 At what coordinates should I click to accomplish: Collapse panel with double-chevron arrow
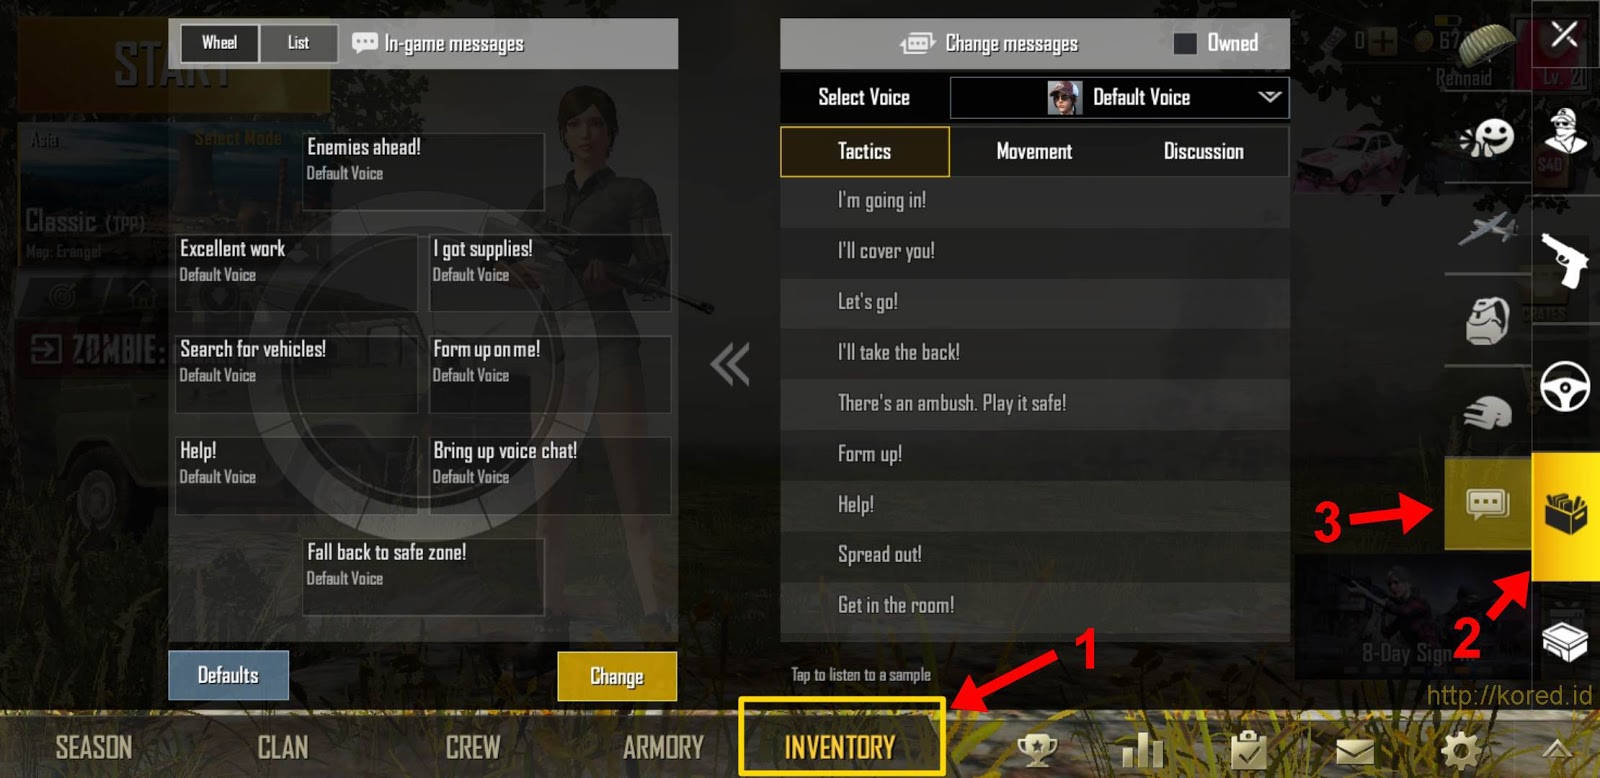[730, 364]
